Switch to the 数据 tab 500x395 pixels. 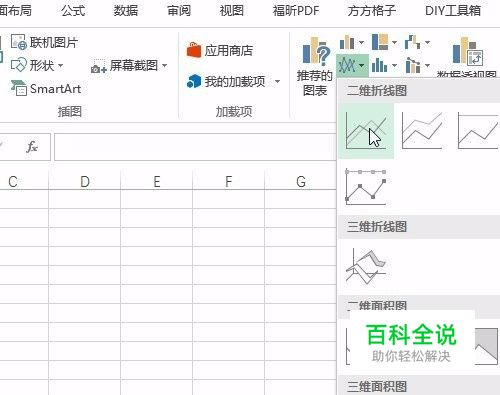coord(126,11)
